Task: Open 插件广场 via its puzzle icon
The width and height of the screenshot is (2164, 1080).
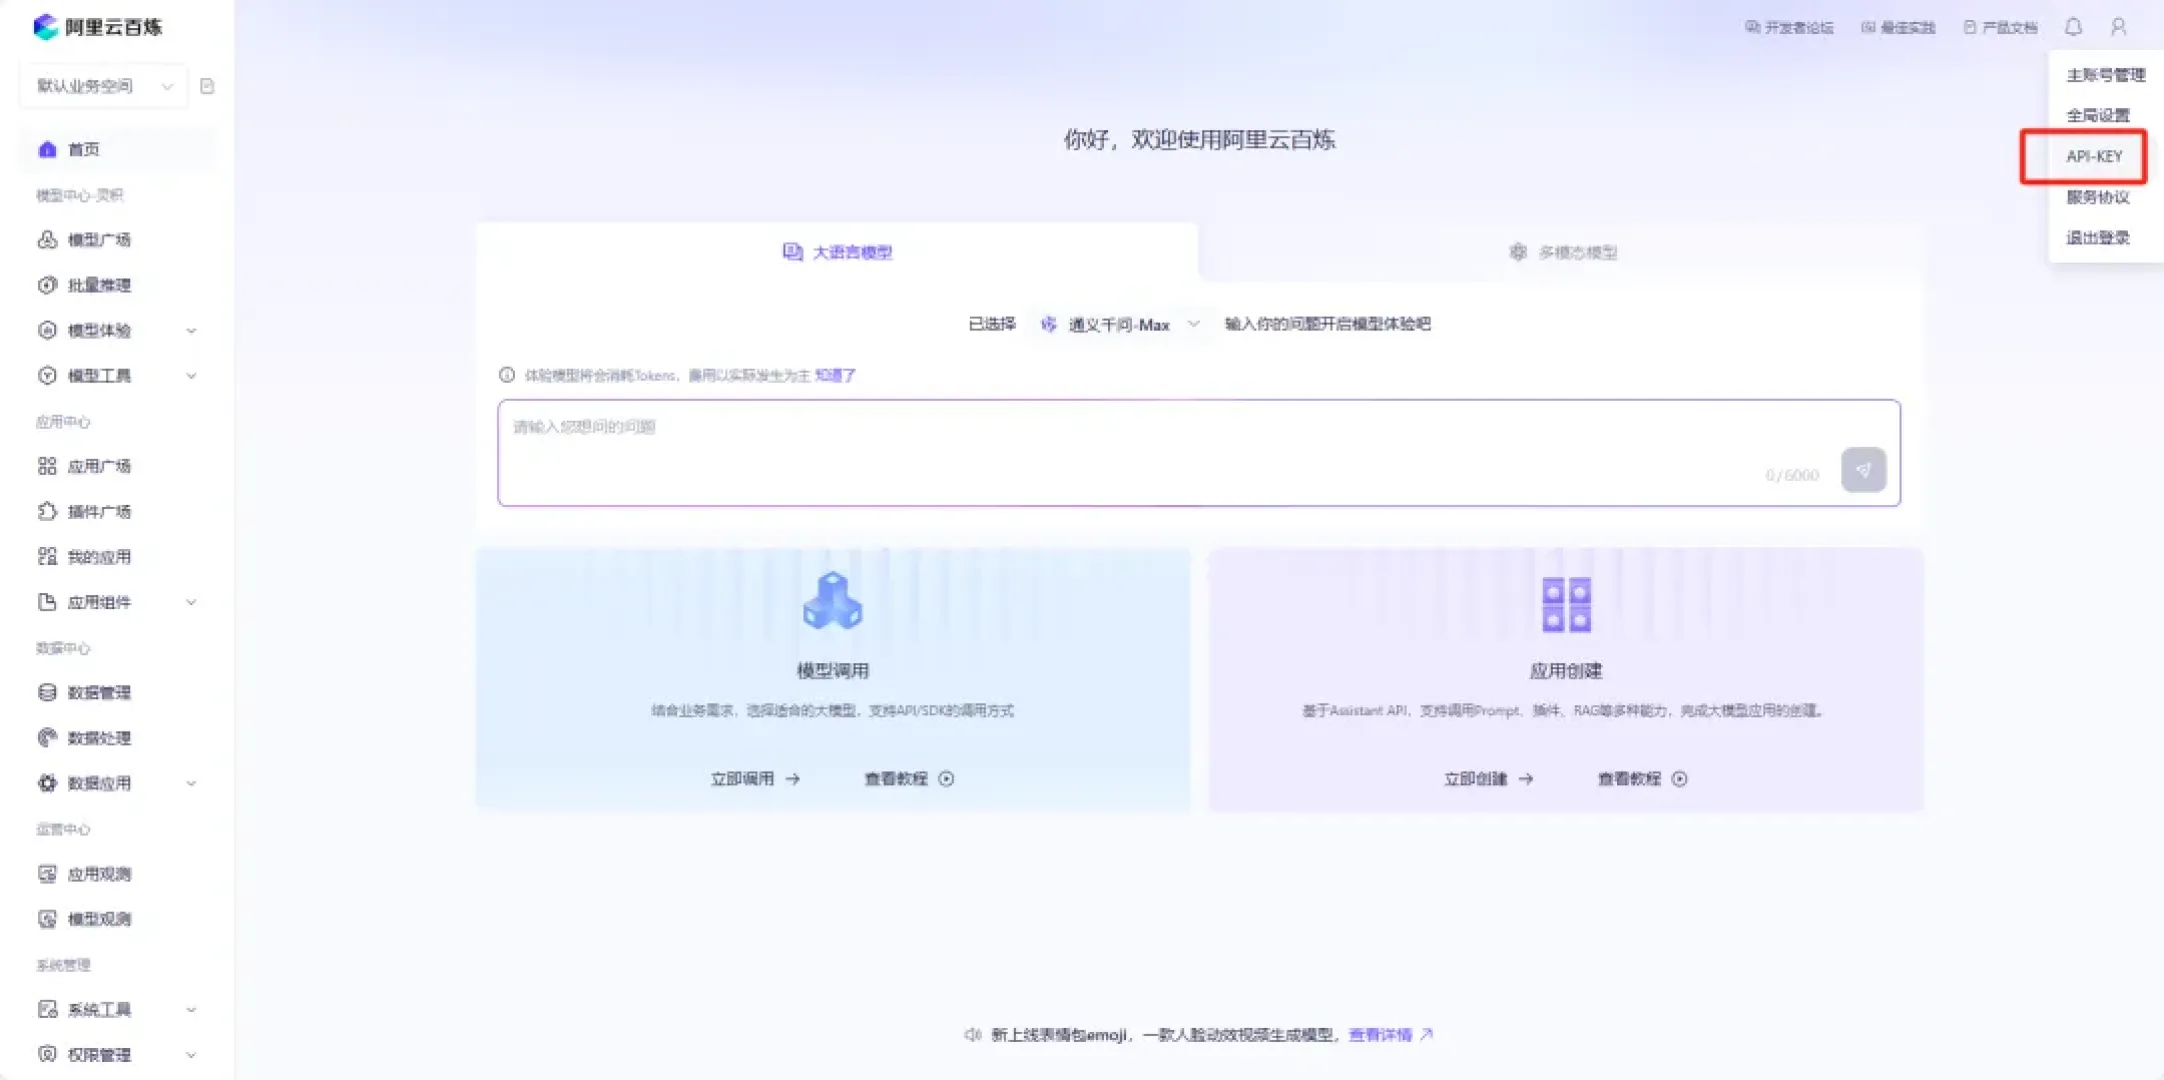Action: [x=47, y=511]
